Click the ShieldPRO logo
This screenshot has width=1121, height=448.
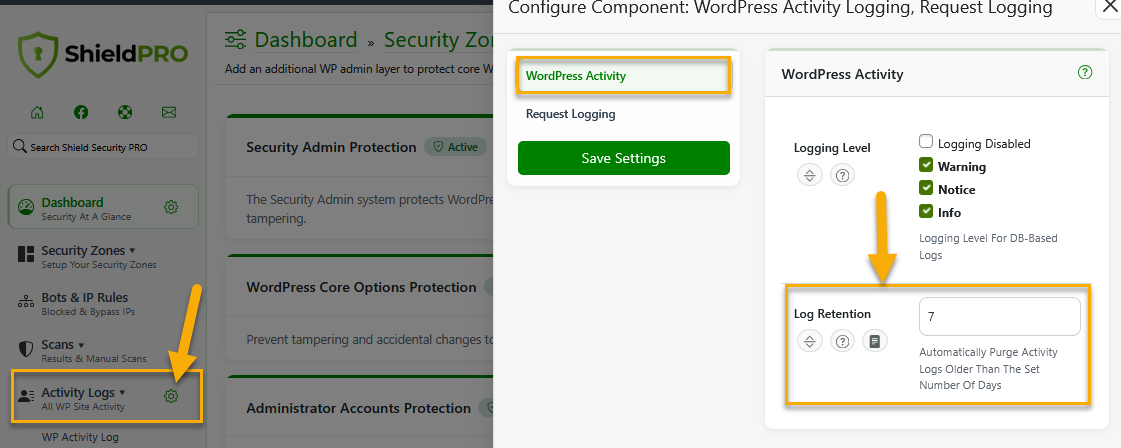103,54
